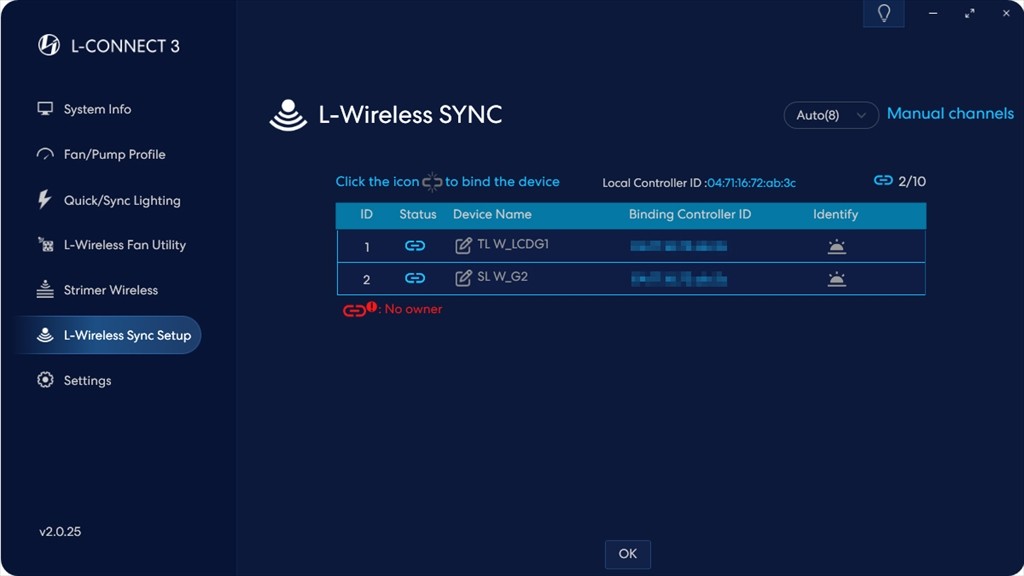Open Strimer Wireless section
1024x576 pixels.
coord(110,290)
